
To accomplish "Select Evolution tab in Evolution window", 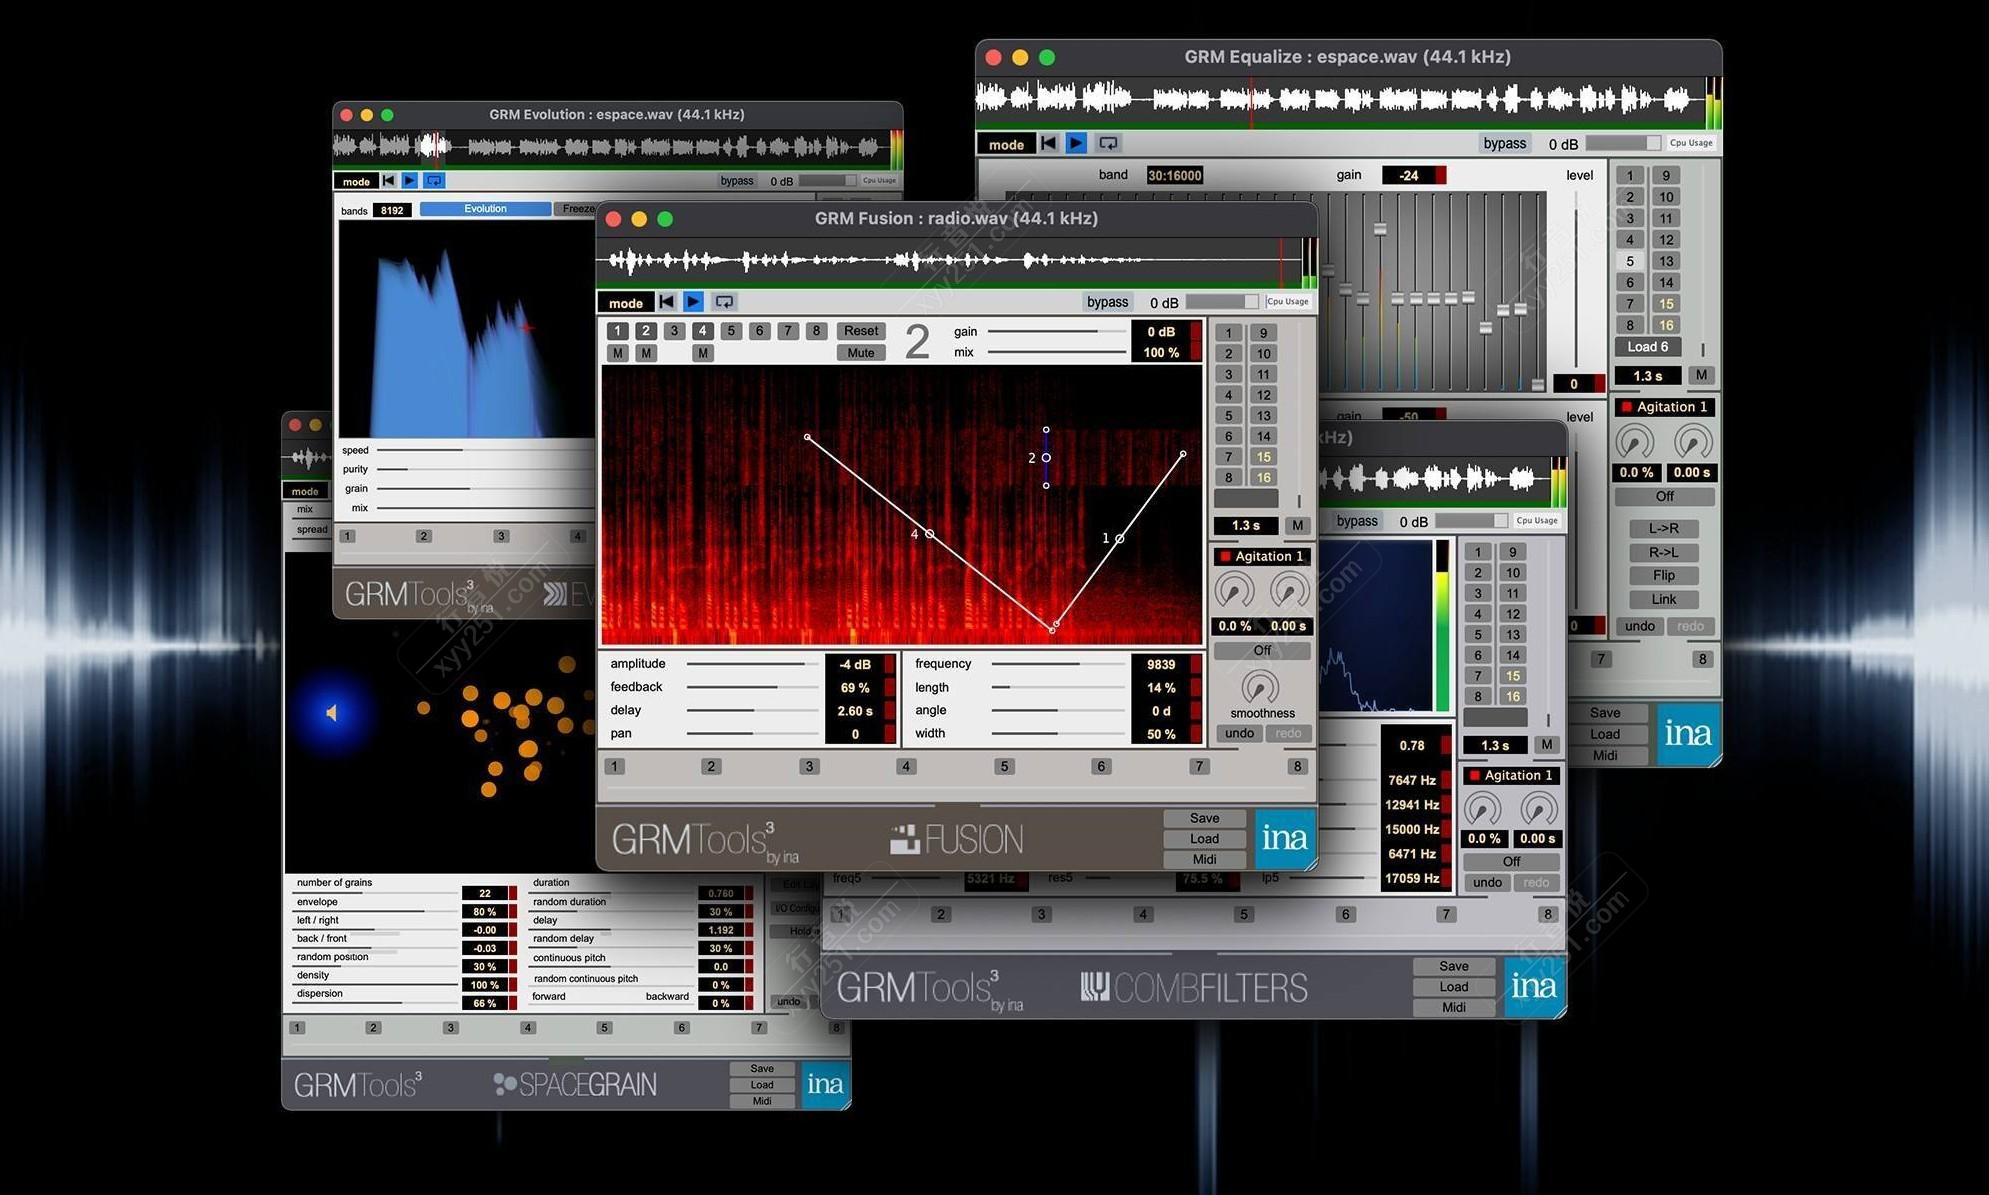I will click(485, 209).
